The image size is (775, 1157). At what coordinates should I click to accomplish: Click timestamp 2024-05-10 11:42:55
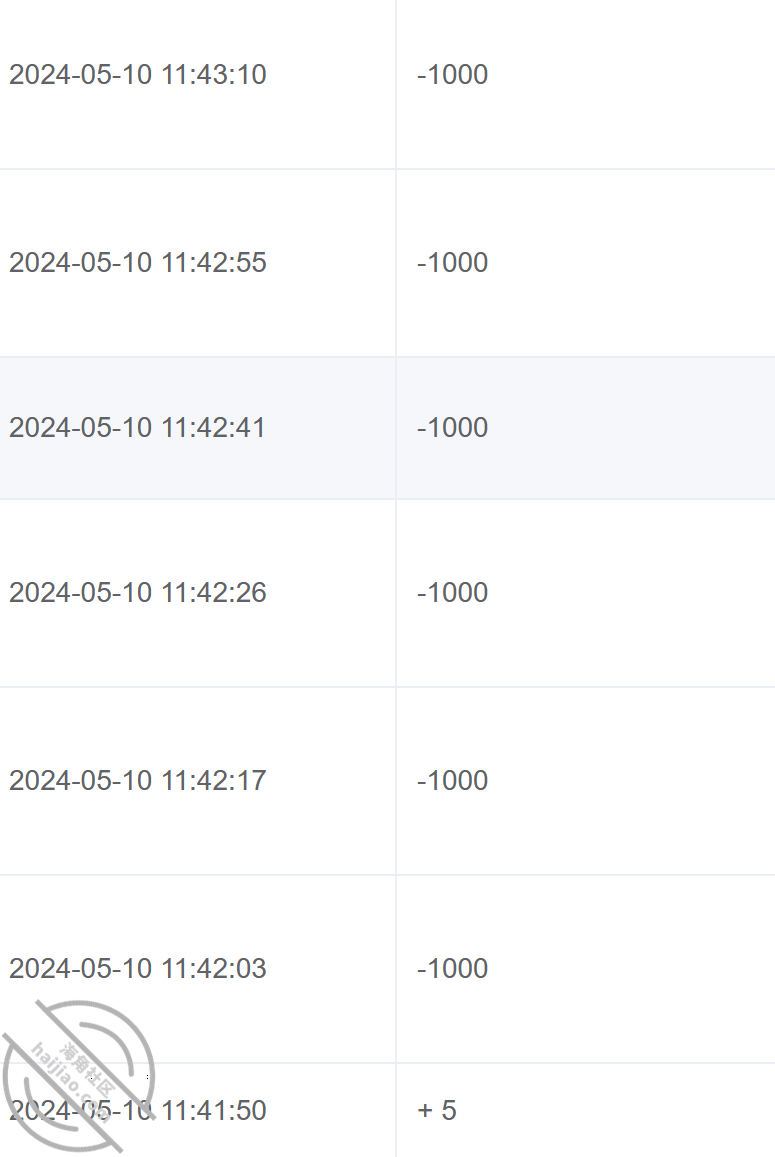[x=137, y=263]
